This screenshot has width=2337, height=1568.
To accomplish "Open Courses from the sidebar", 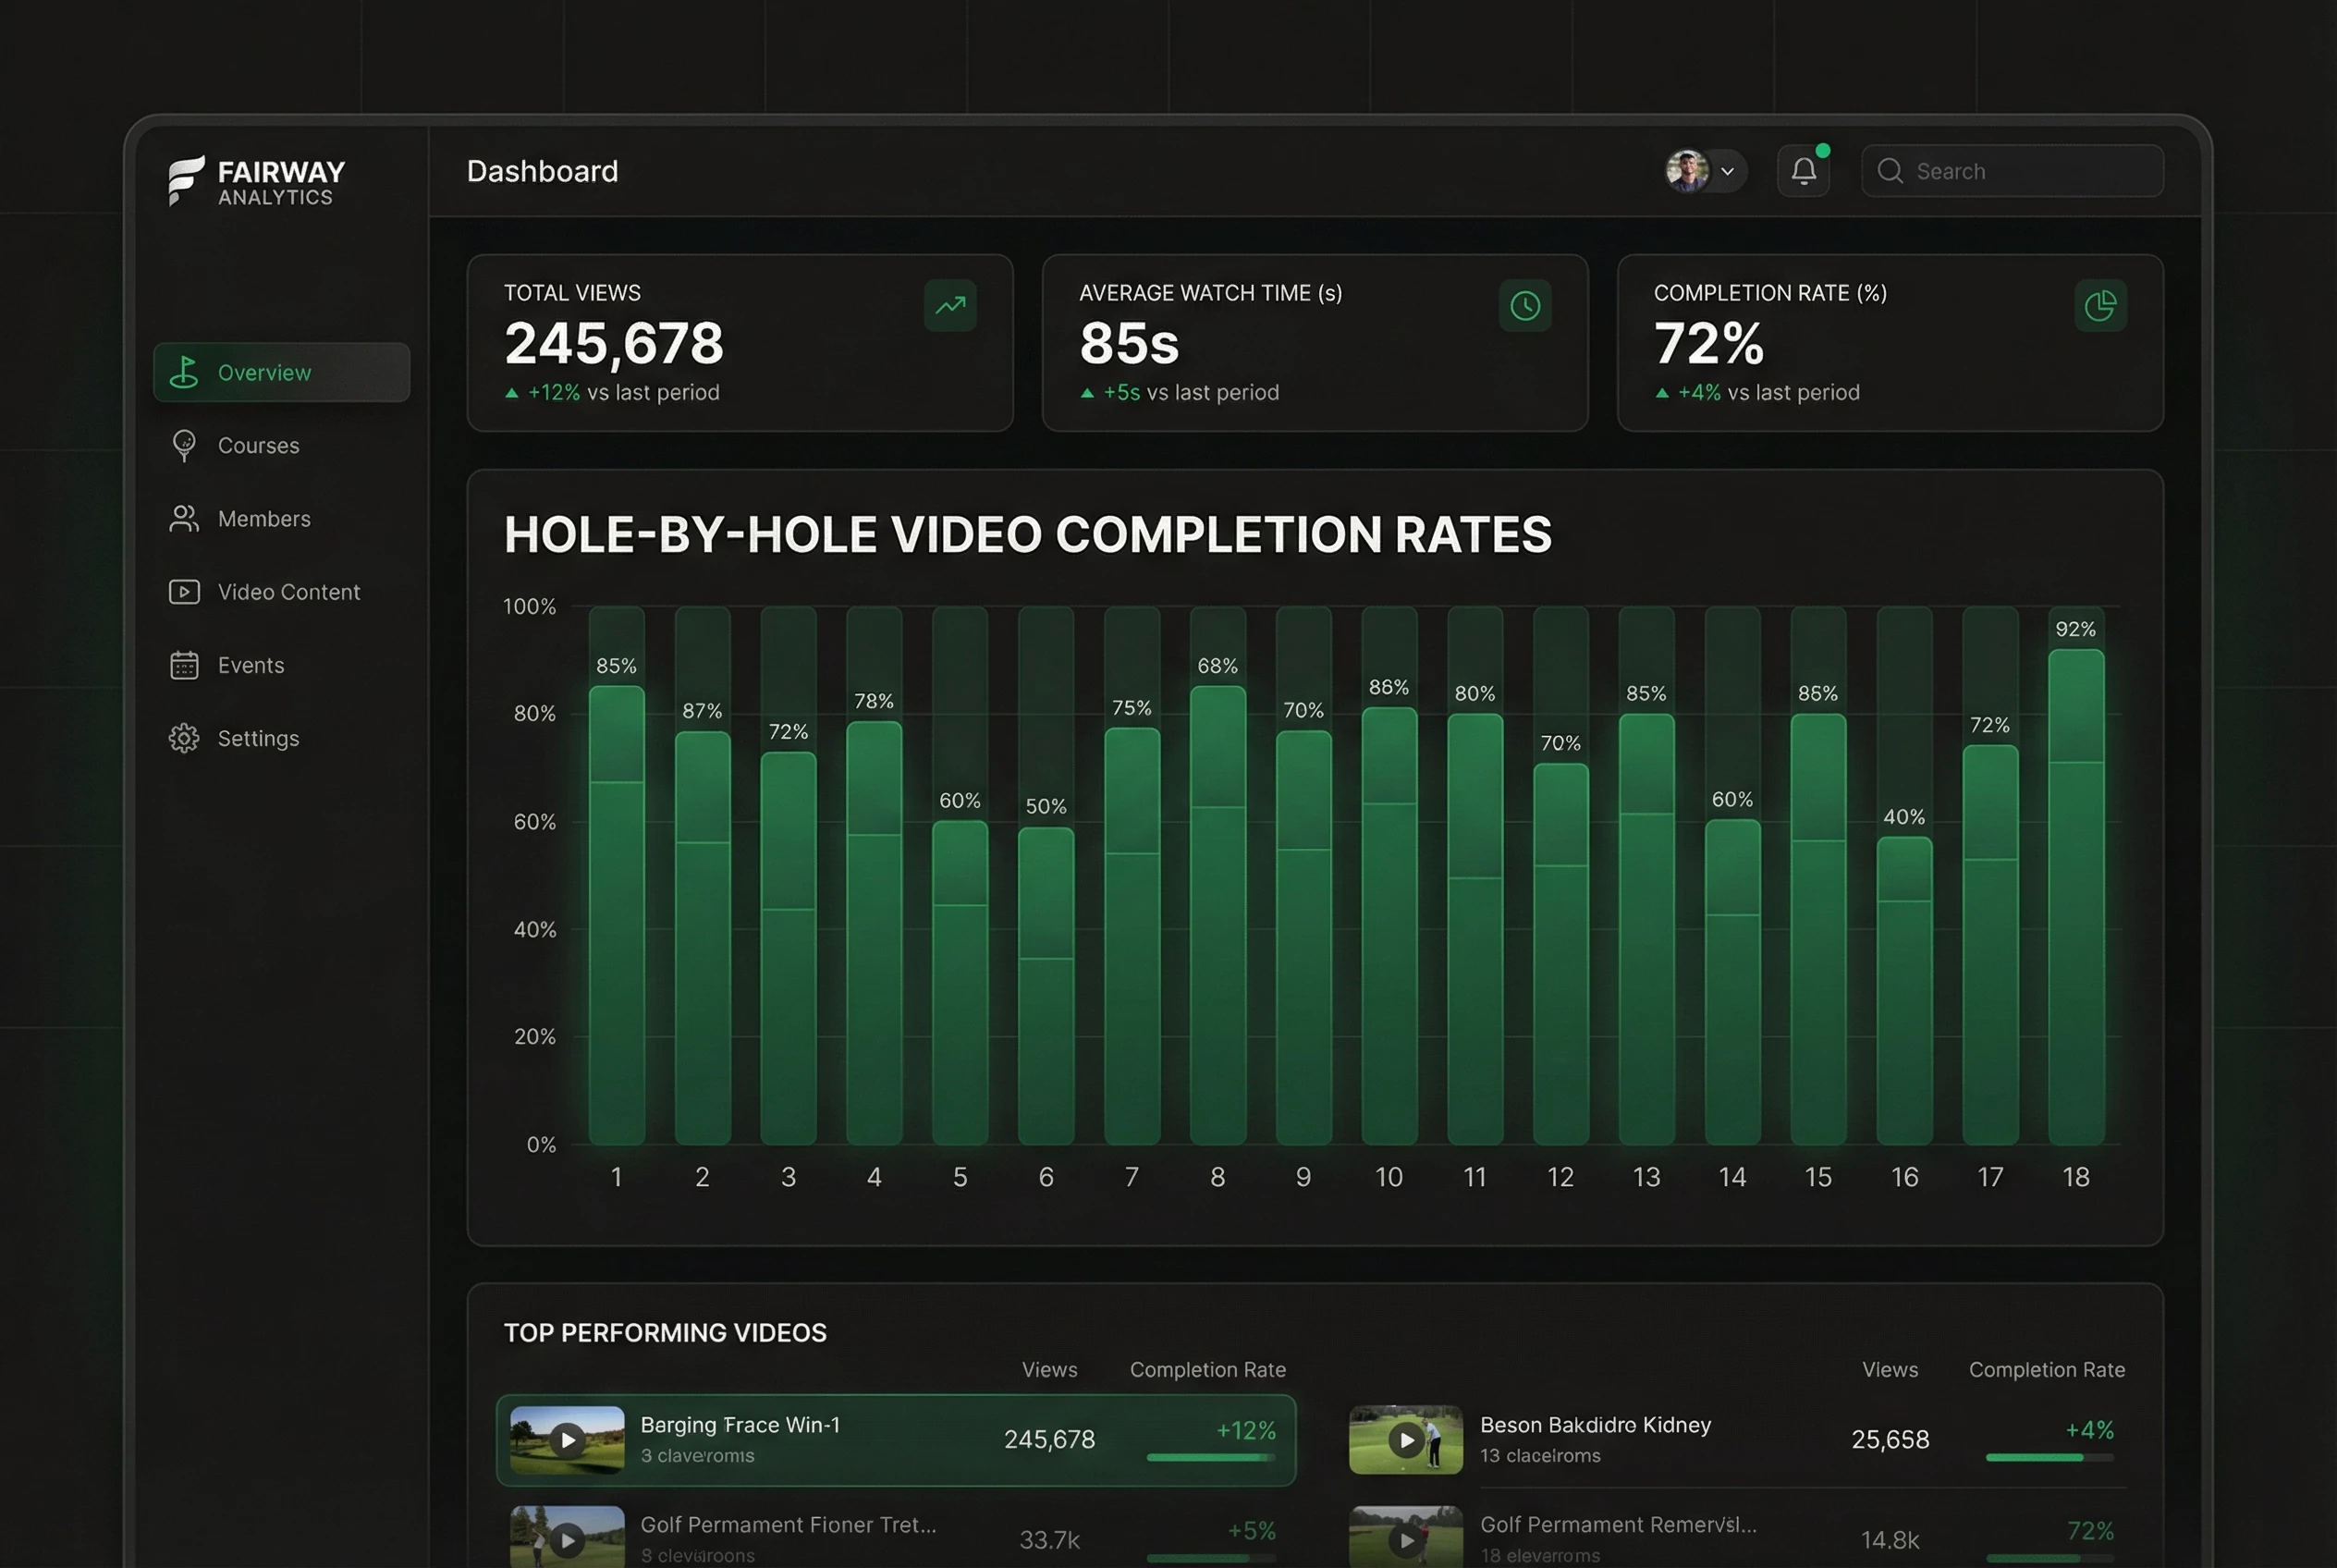I will (282, 446).
